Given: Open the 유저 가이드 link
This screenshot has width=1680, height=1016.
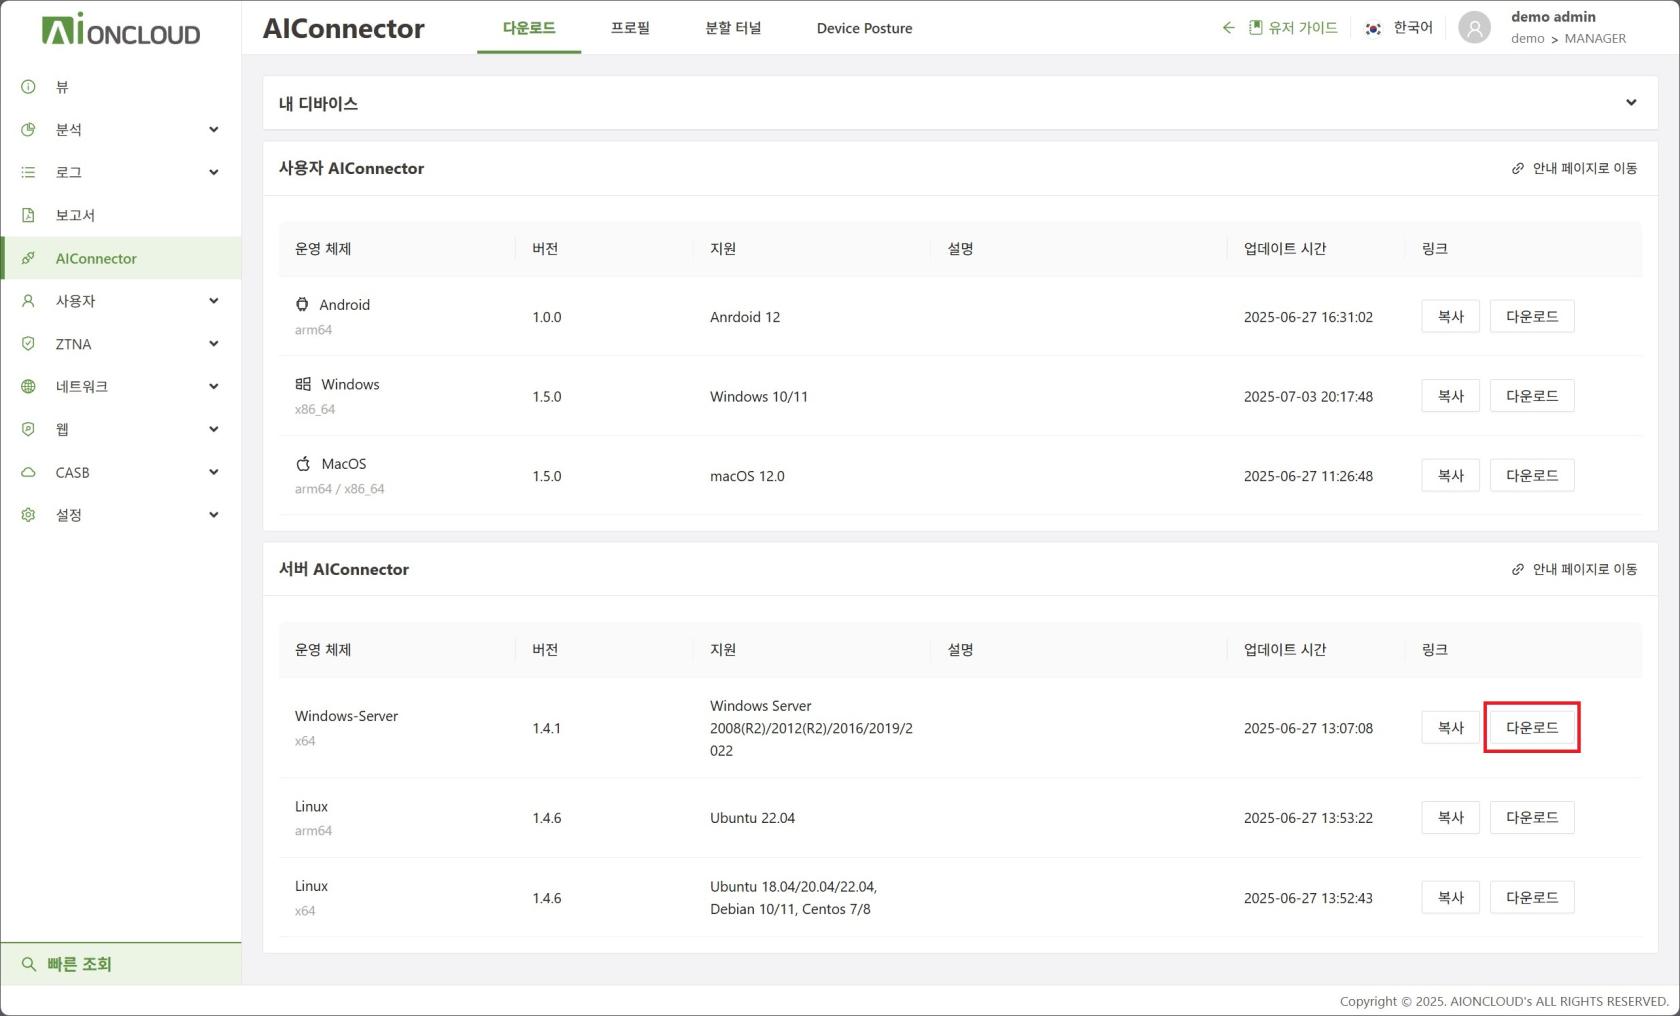Looking at the screenshot, I should point(1293,28).
